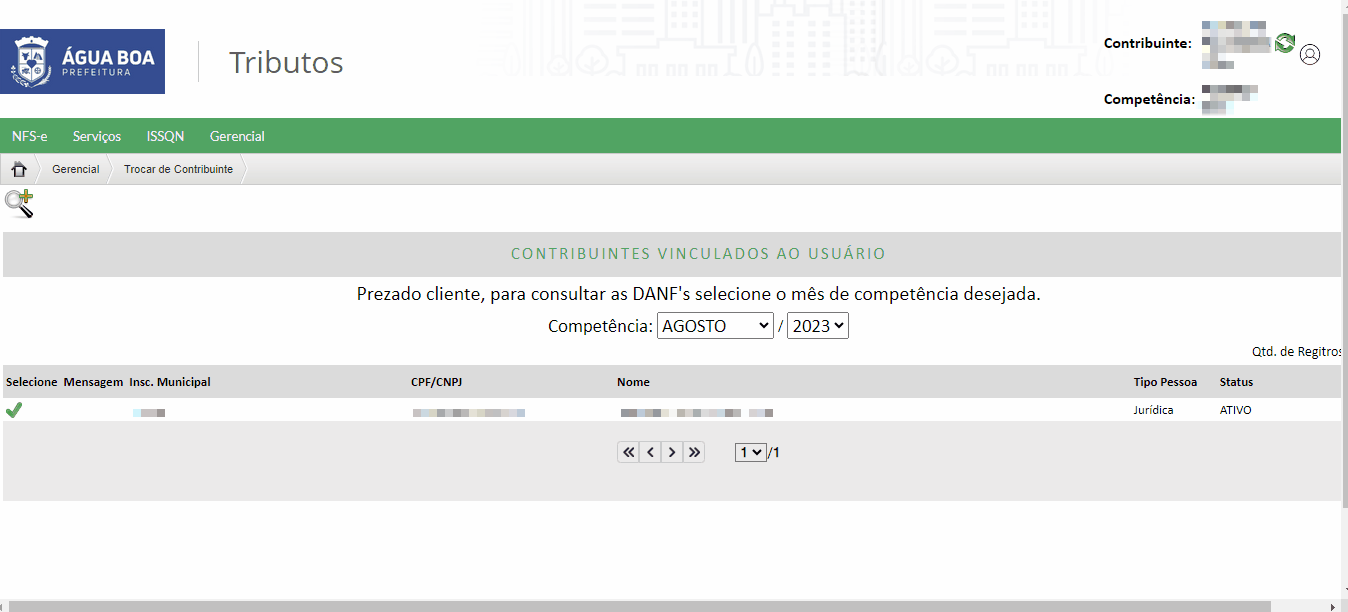This screenshot has width=1348, height=612.
Task: Open the AGOSTO month dropdown
Action: (715, 326)
